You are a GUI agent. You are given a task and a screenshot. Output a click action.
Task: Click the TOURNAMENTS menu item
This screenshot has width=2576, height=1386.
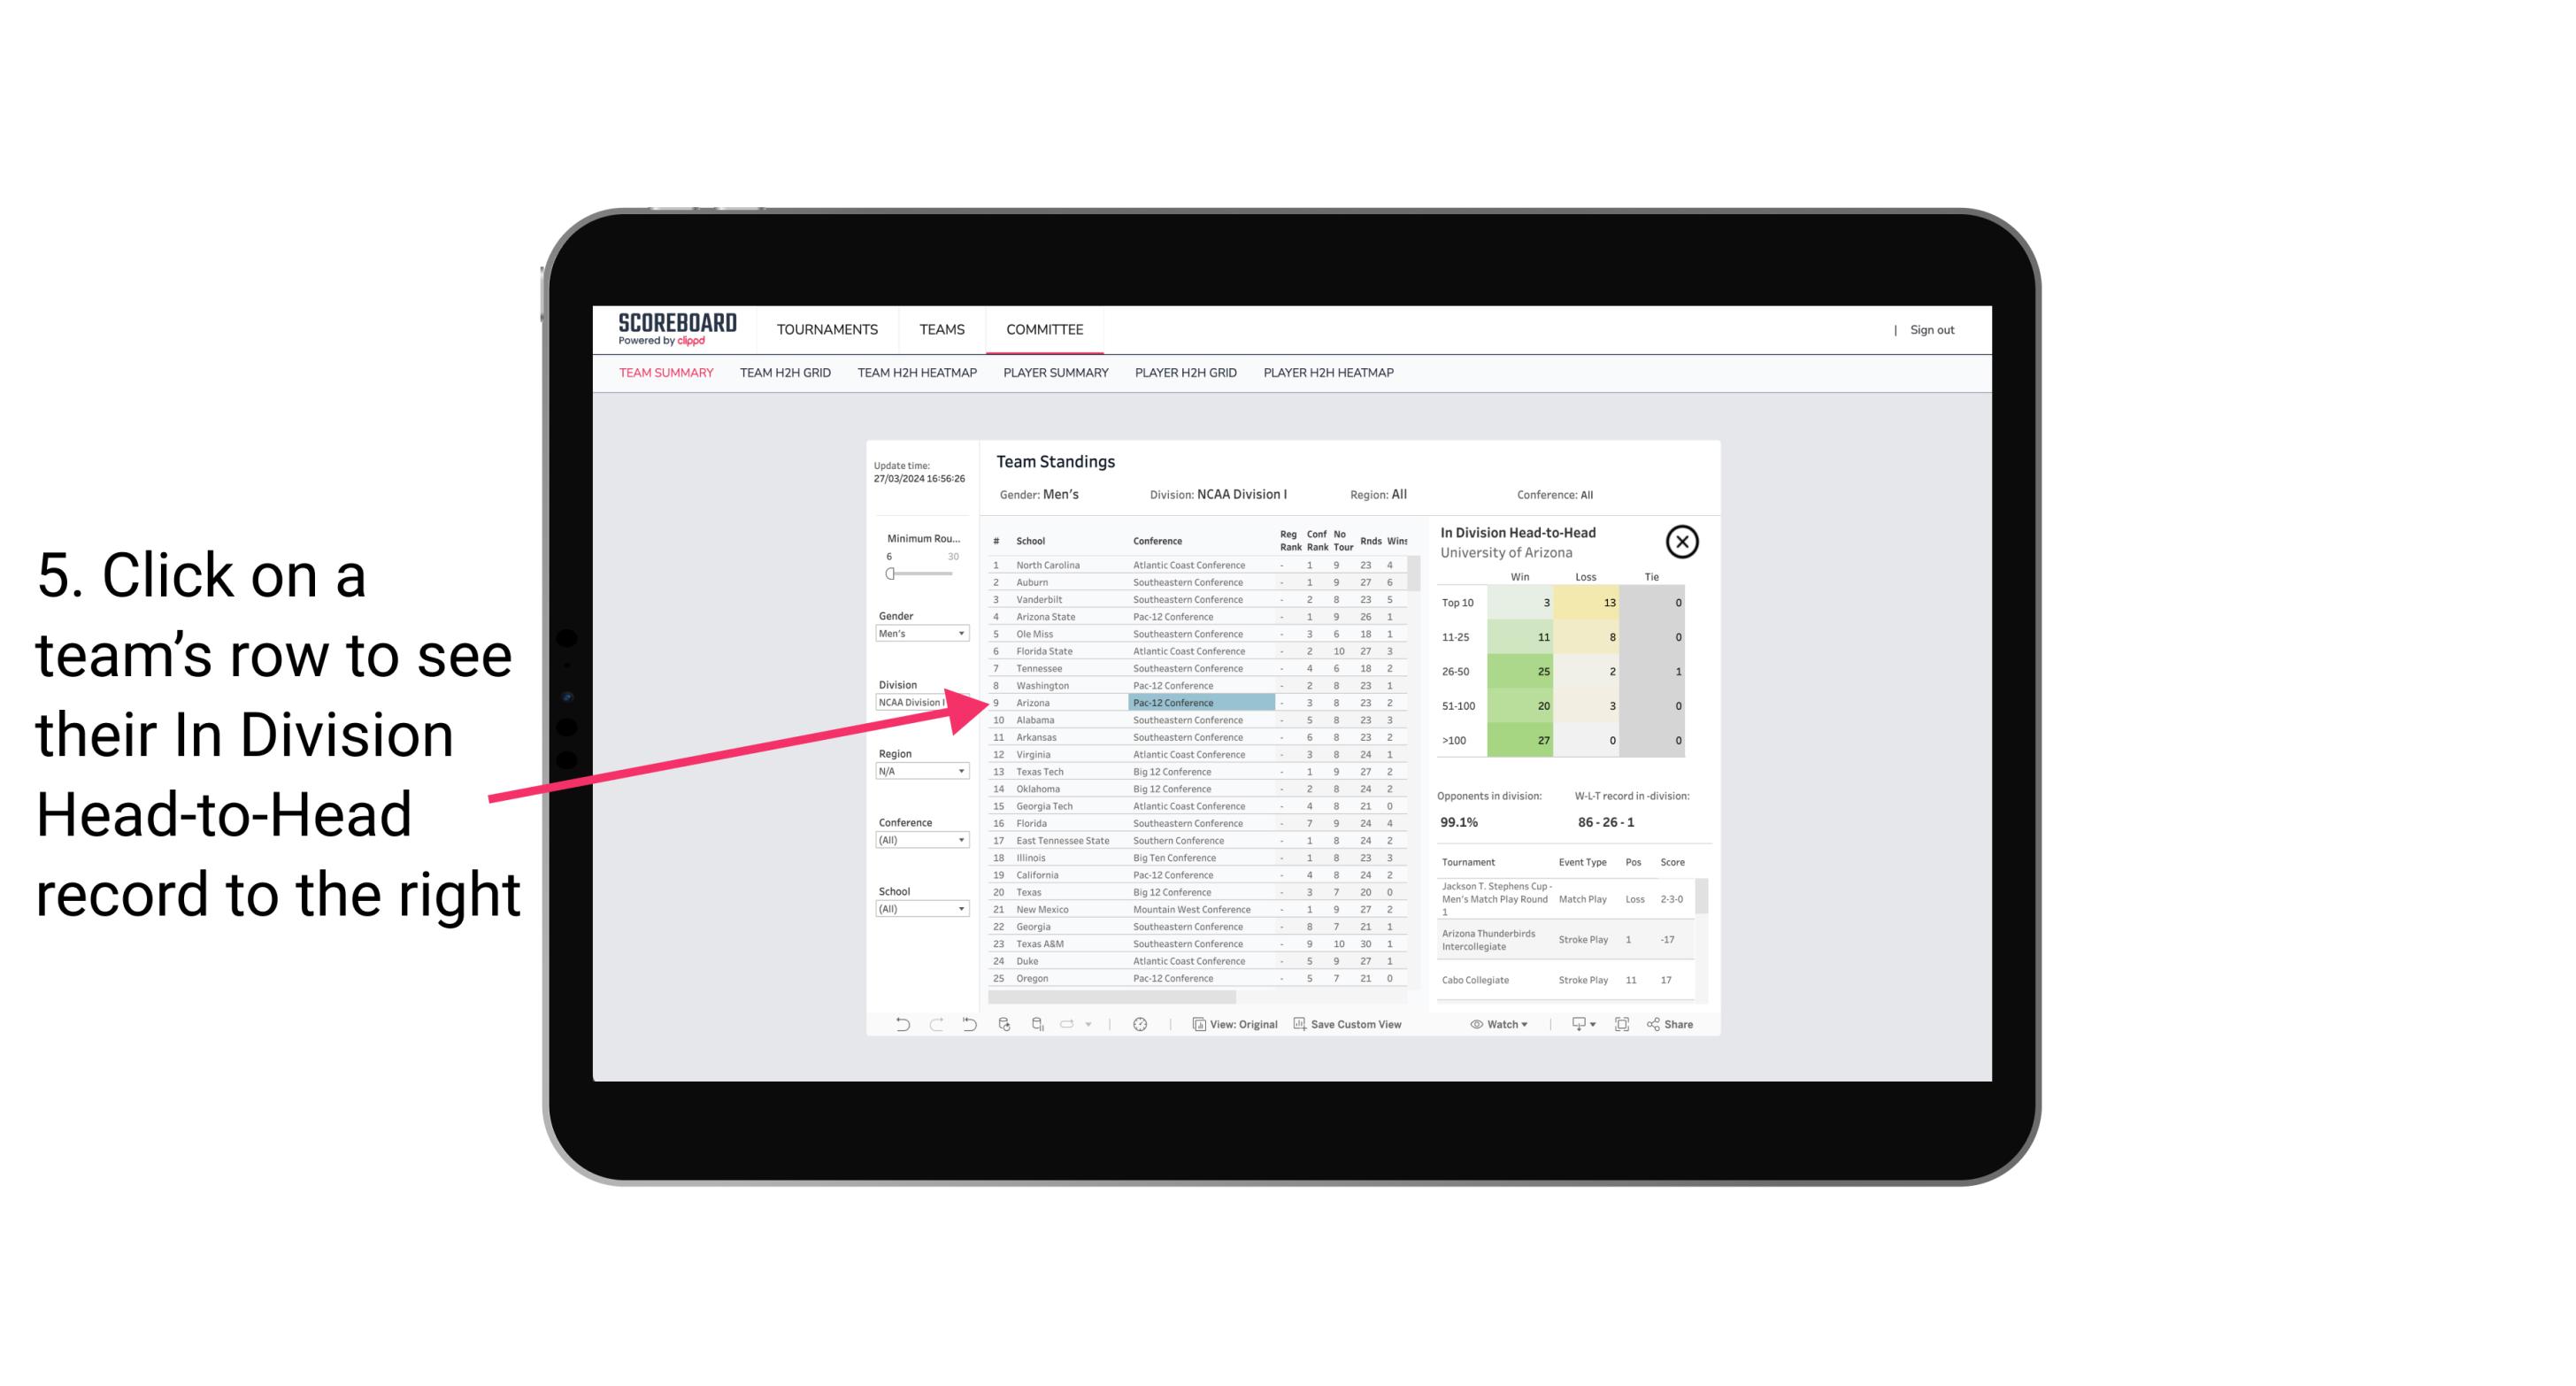827,329
